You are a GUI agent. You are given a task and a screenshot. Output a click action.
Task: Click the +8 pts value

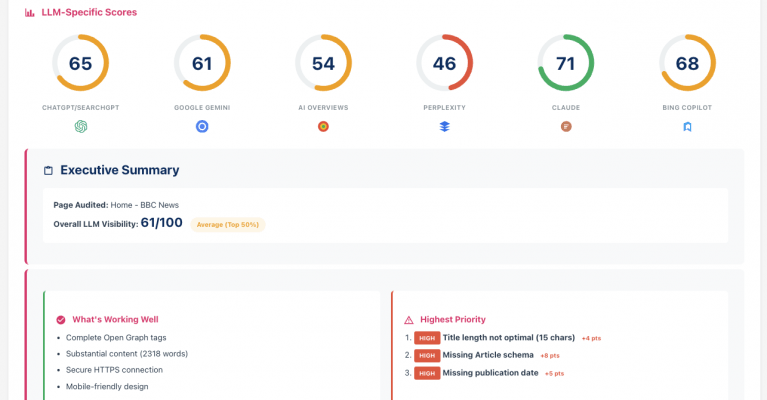tap(550, 356)
